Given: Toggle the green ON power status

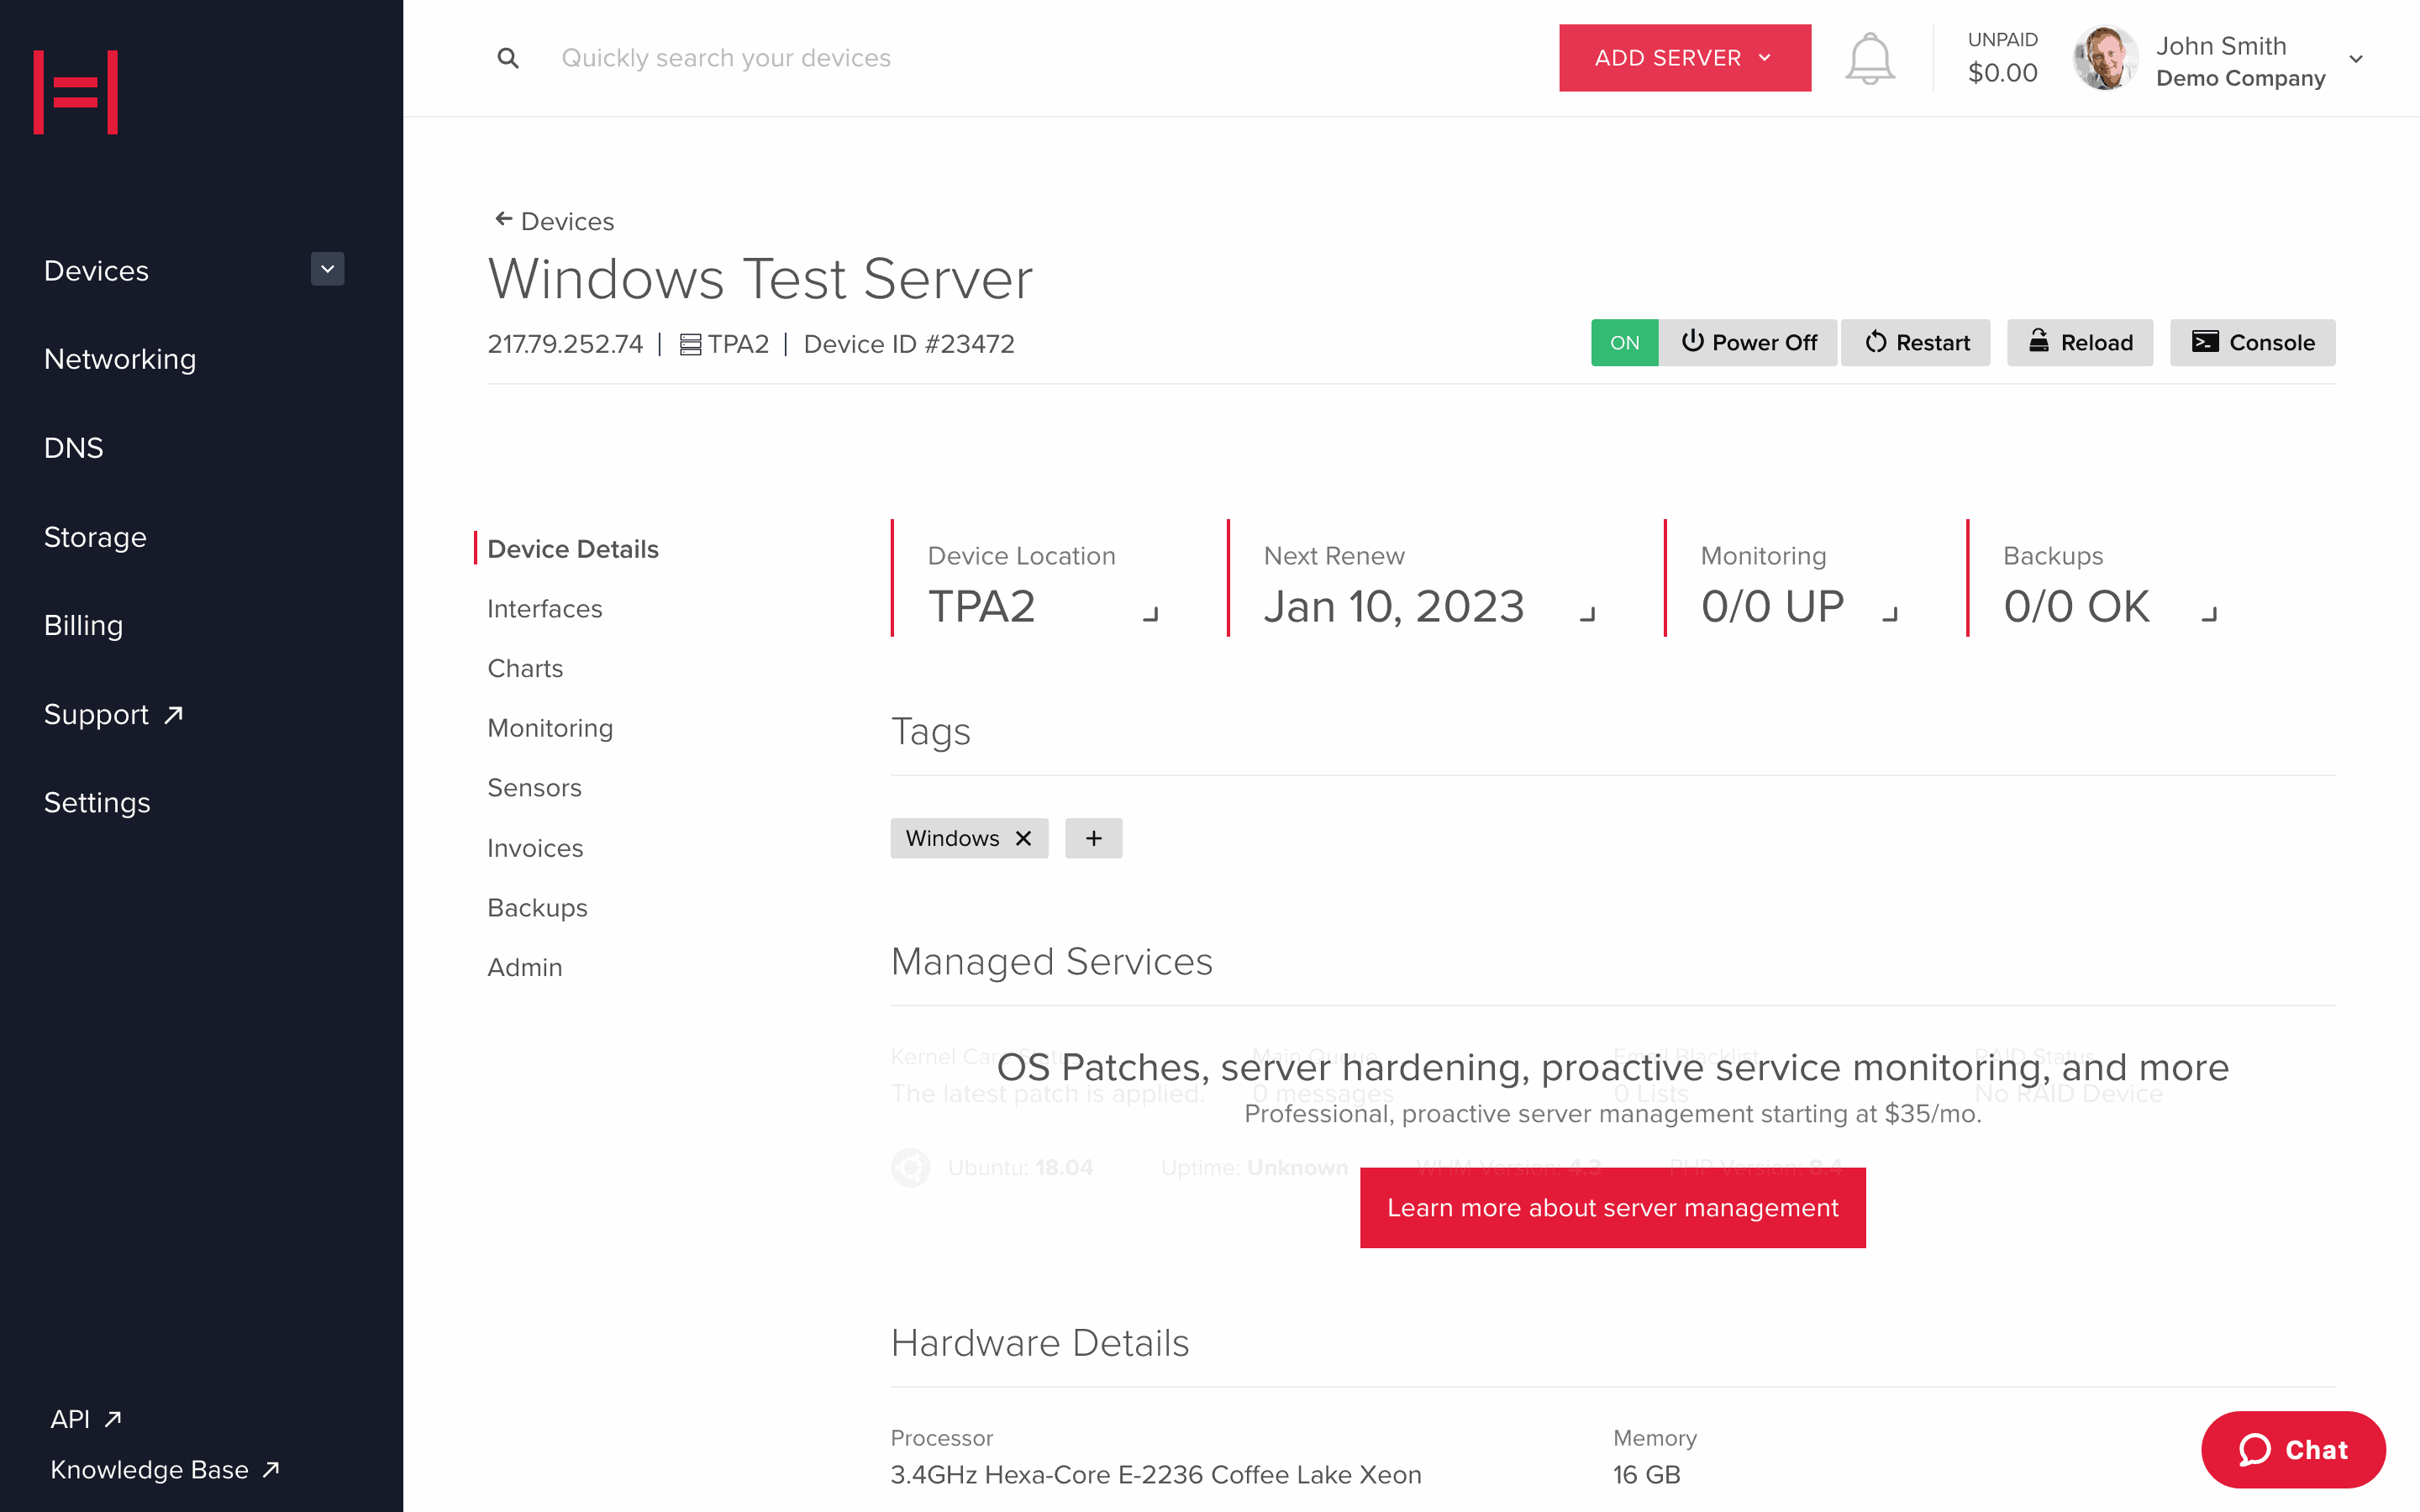Looking at the screenshot, I should (1624, 343).
